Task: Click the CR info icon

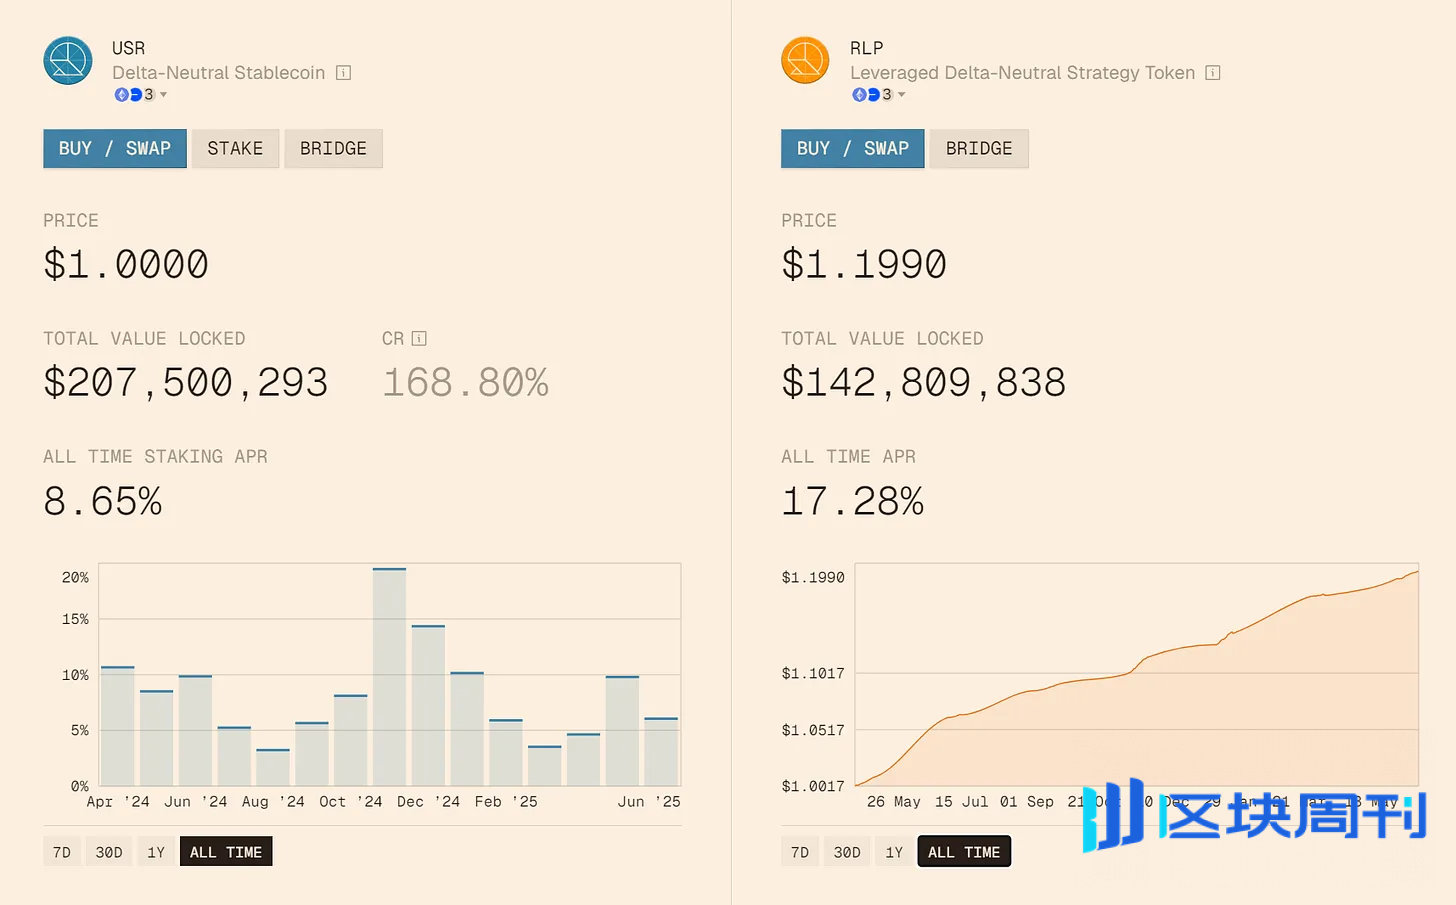Action: [x=419, y=339]
